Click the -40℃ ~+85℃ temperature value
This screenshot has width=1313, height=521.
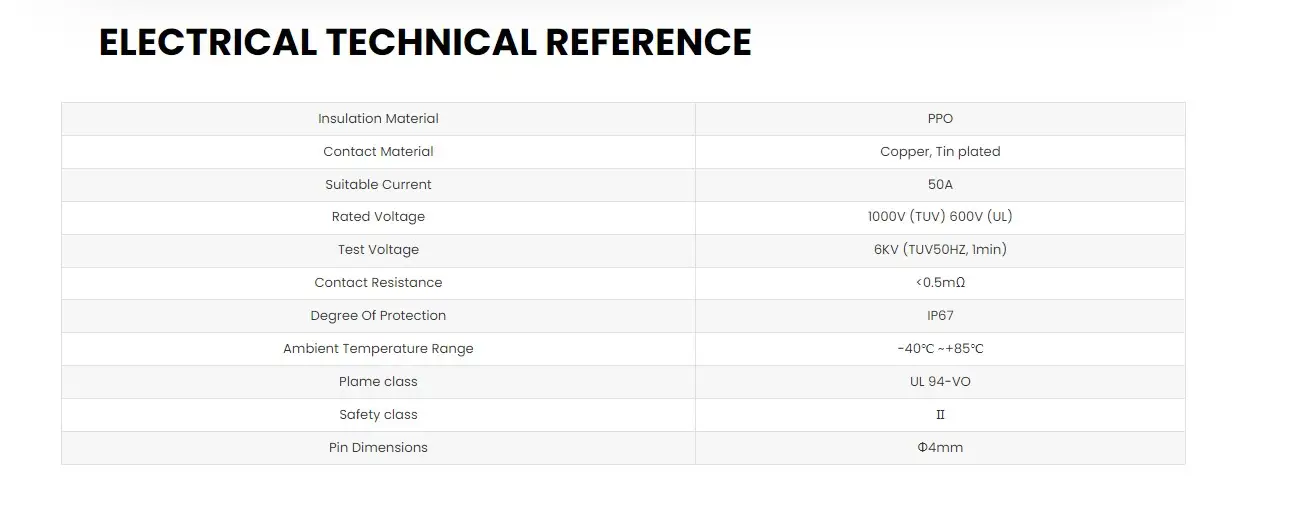pyautogui.click(x=940, y=349)
